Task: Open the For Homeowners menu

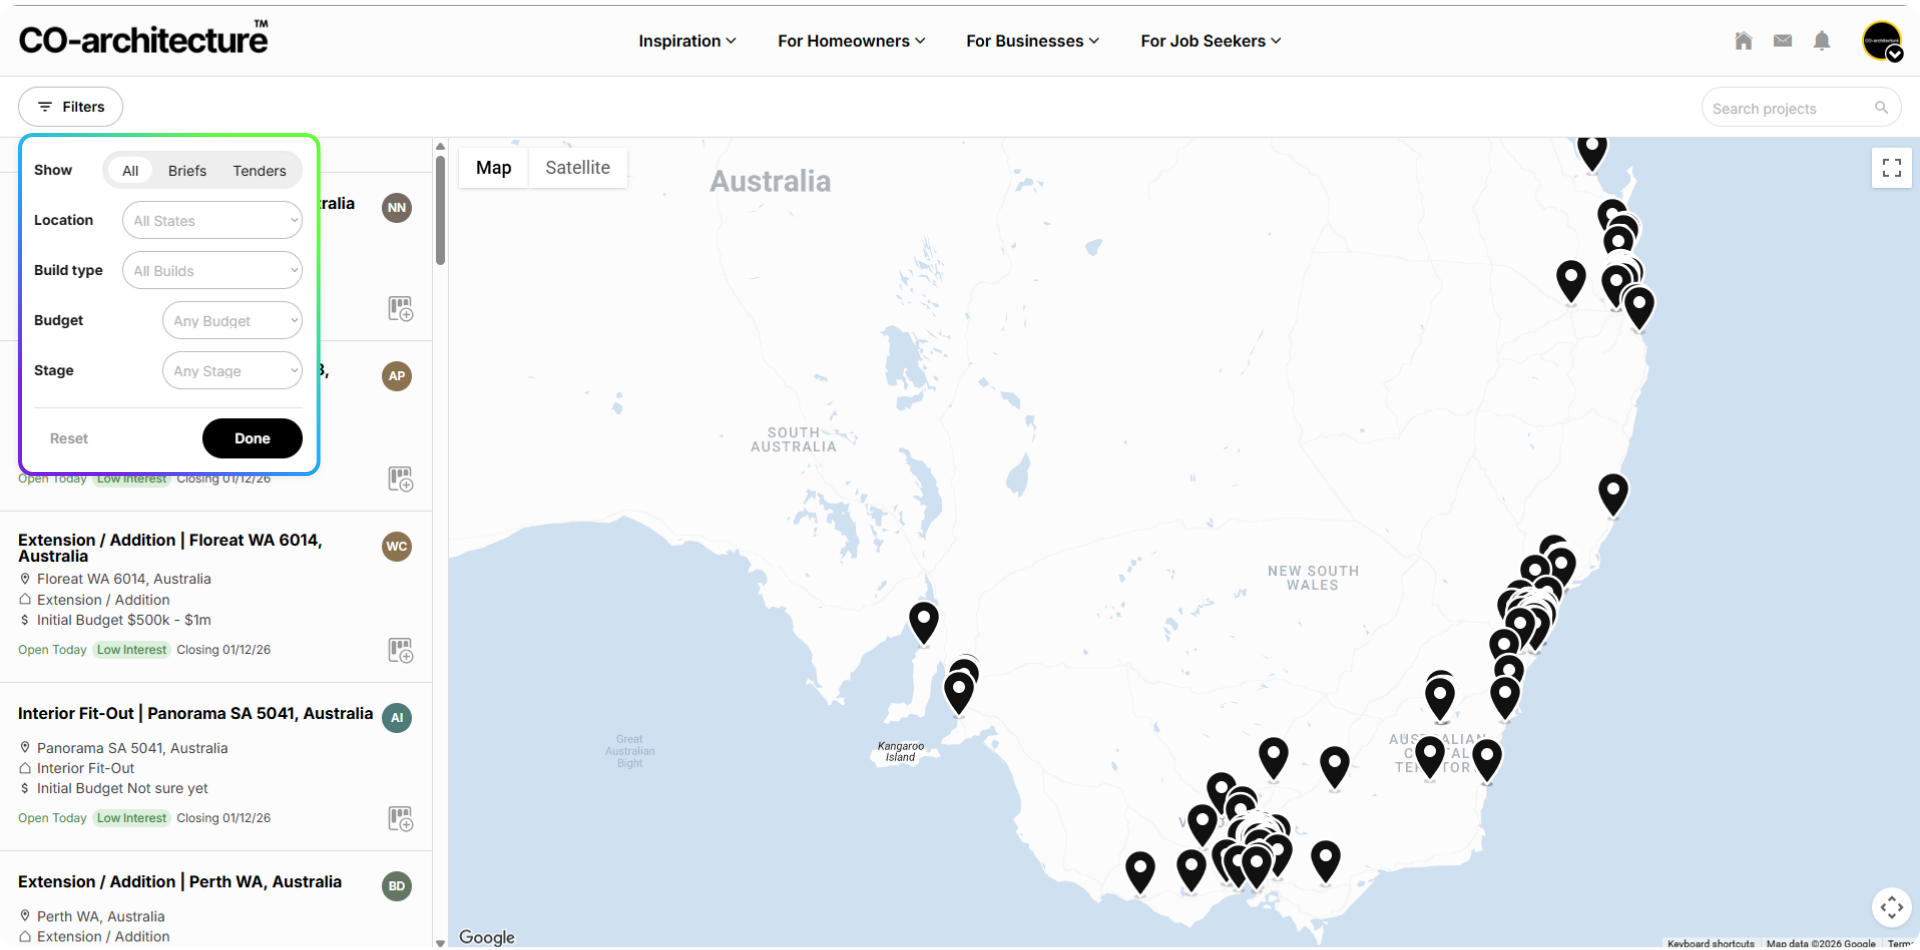Action: click(851, 41)
